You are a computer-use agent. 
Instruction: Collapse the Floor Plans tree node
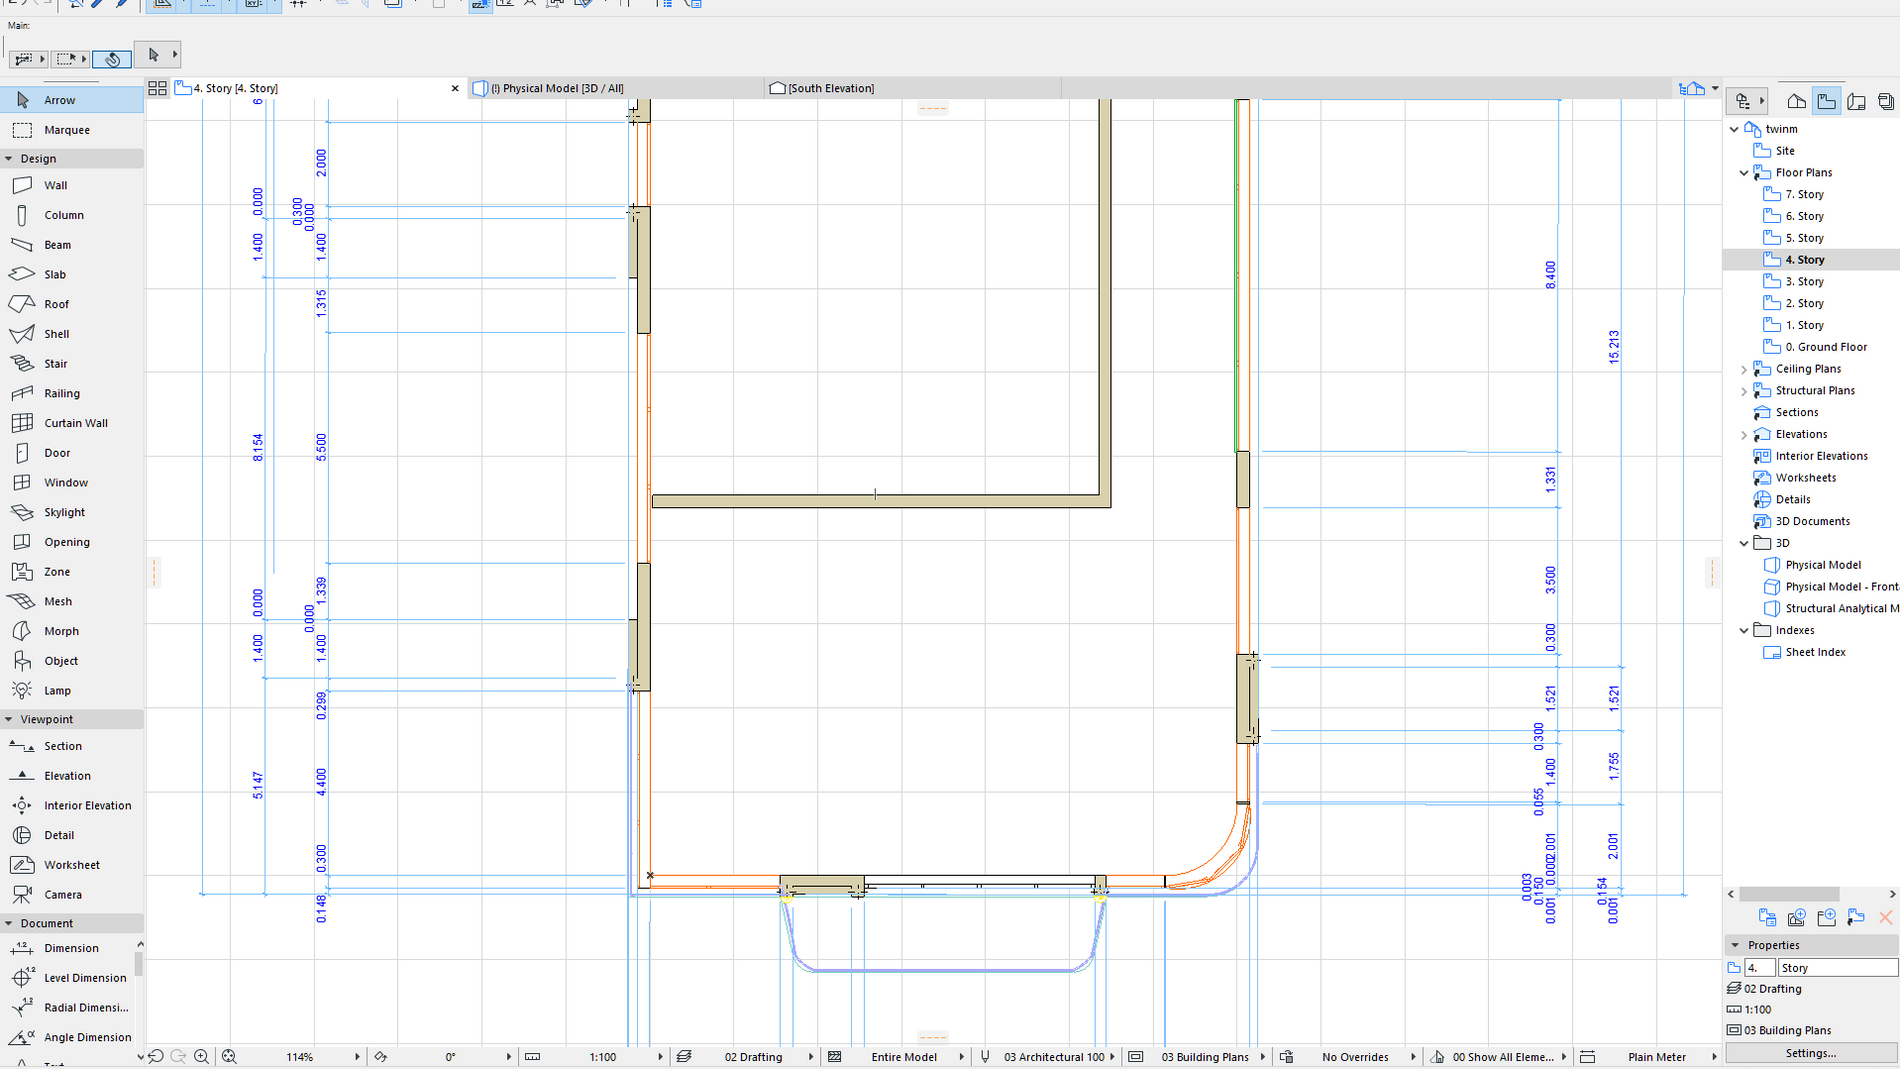point(1744,173)
